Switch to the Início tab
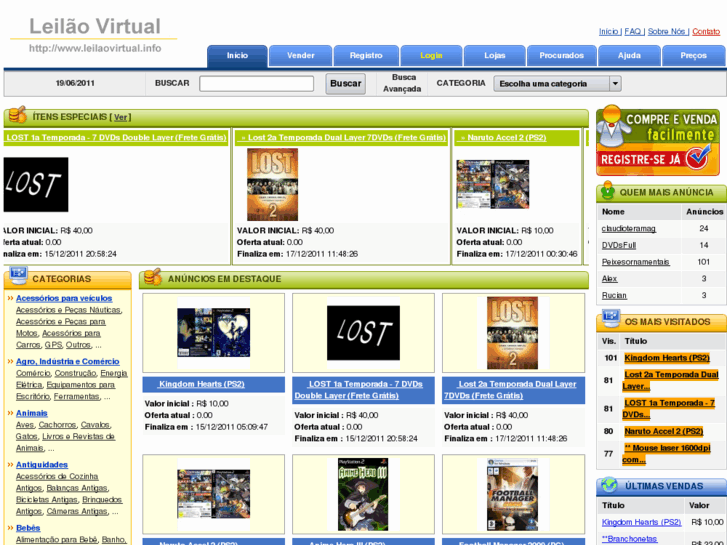 click(x=237, y=56)
